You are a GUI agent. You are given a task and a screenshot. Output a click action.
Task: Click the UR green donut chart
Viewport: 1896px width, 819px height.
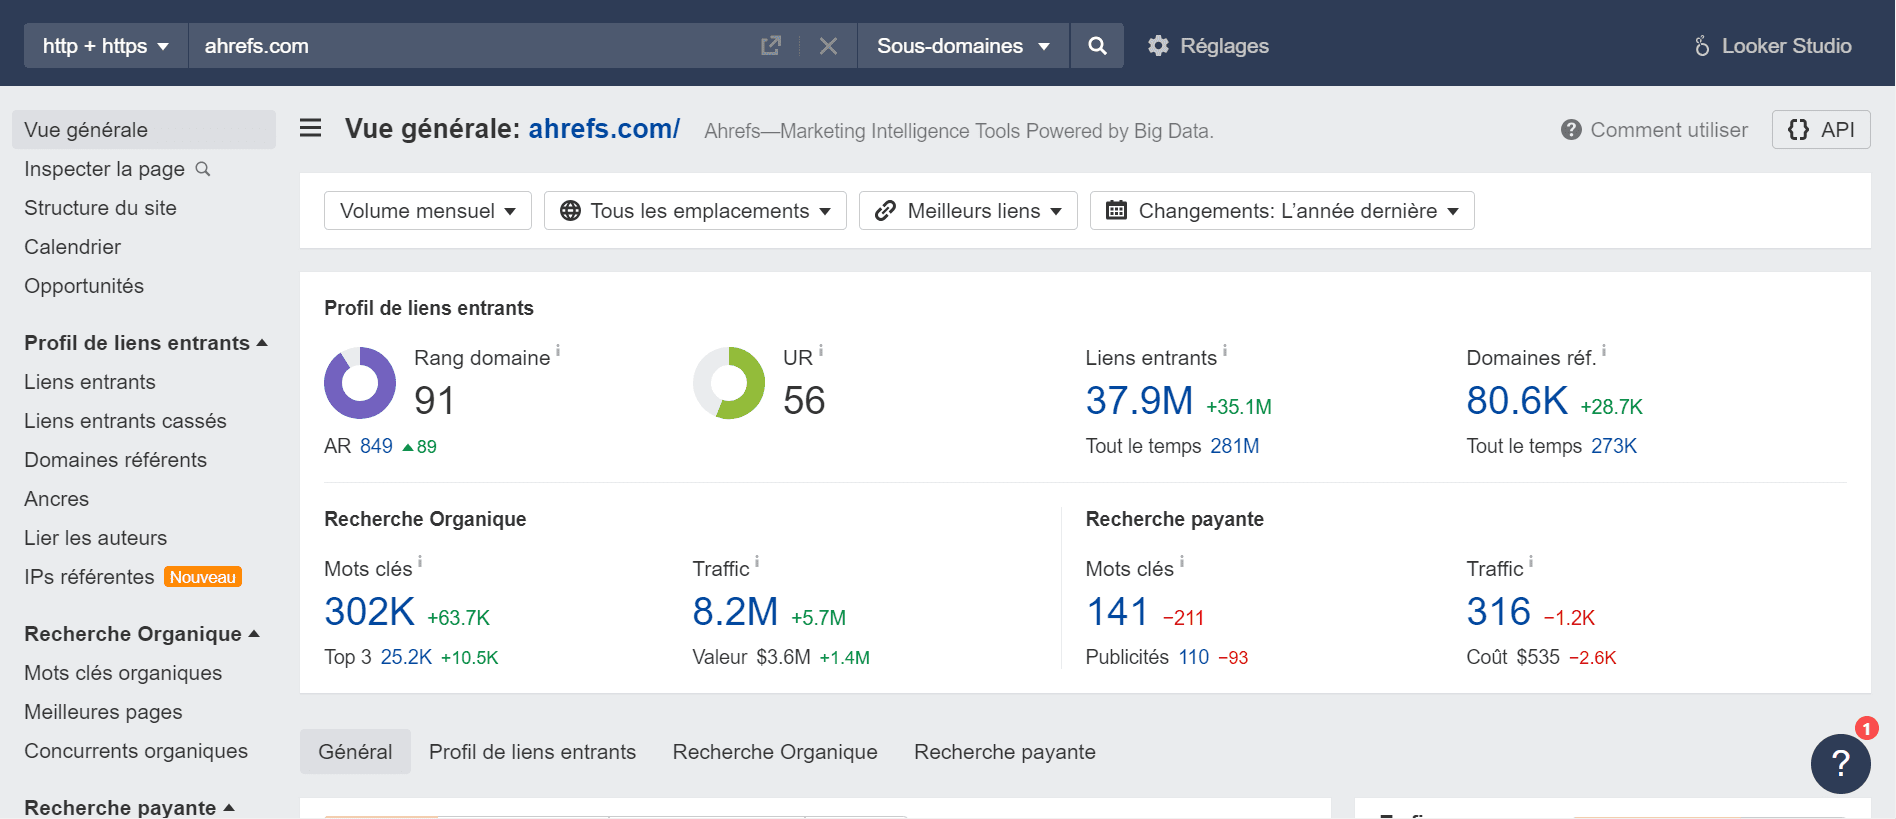pyautogui.click(x=729, y=383)
